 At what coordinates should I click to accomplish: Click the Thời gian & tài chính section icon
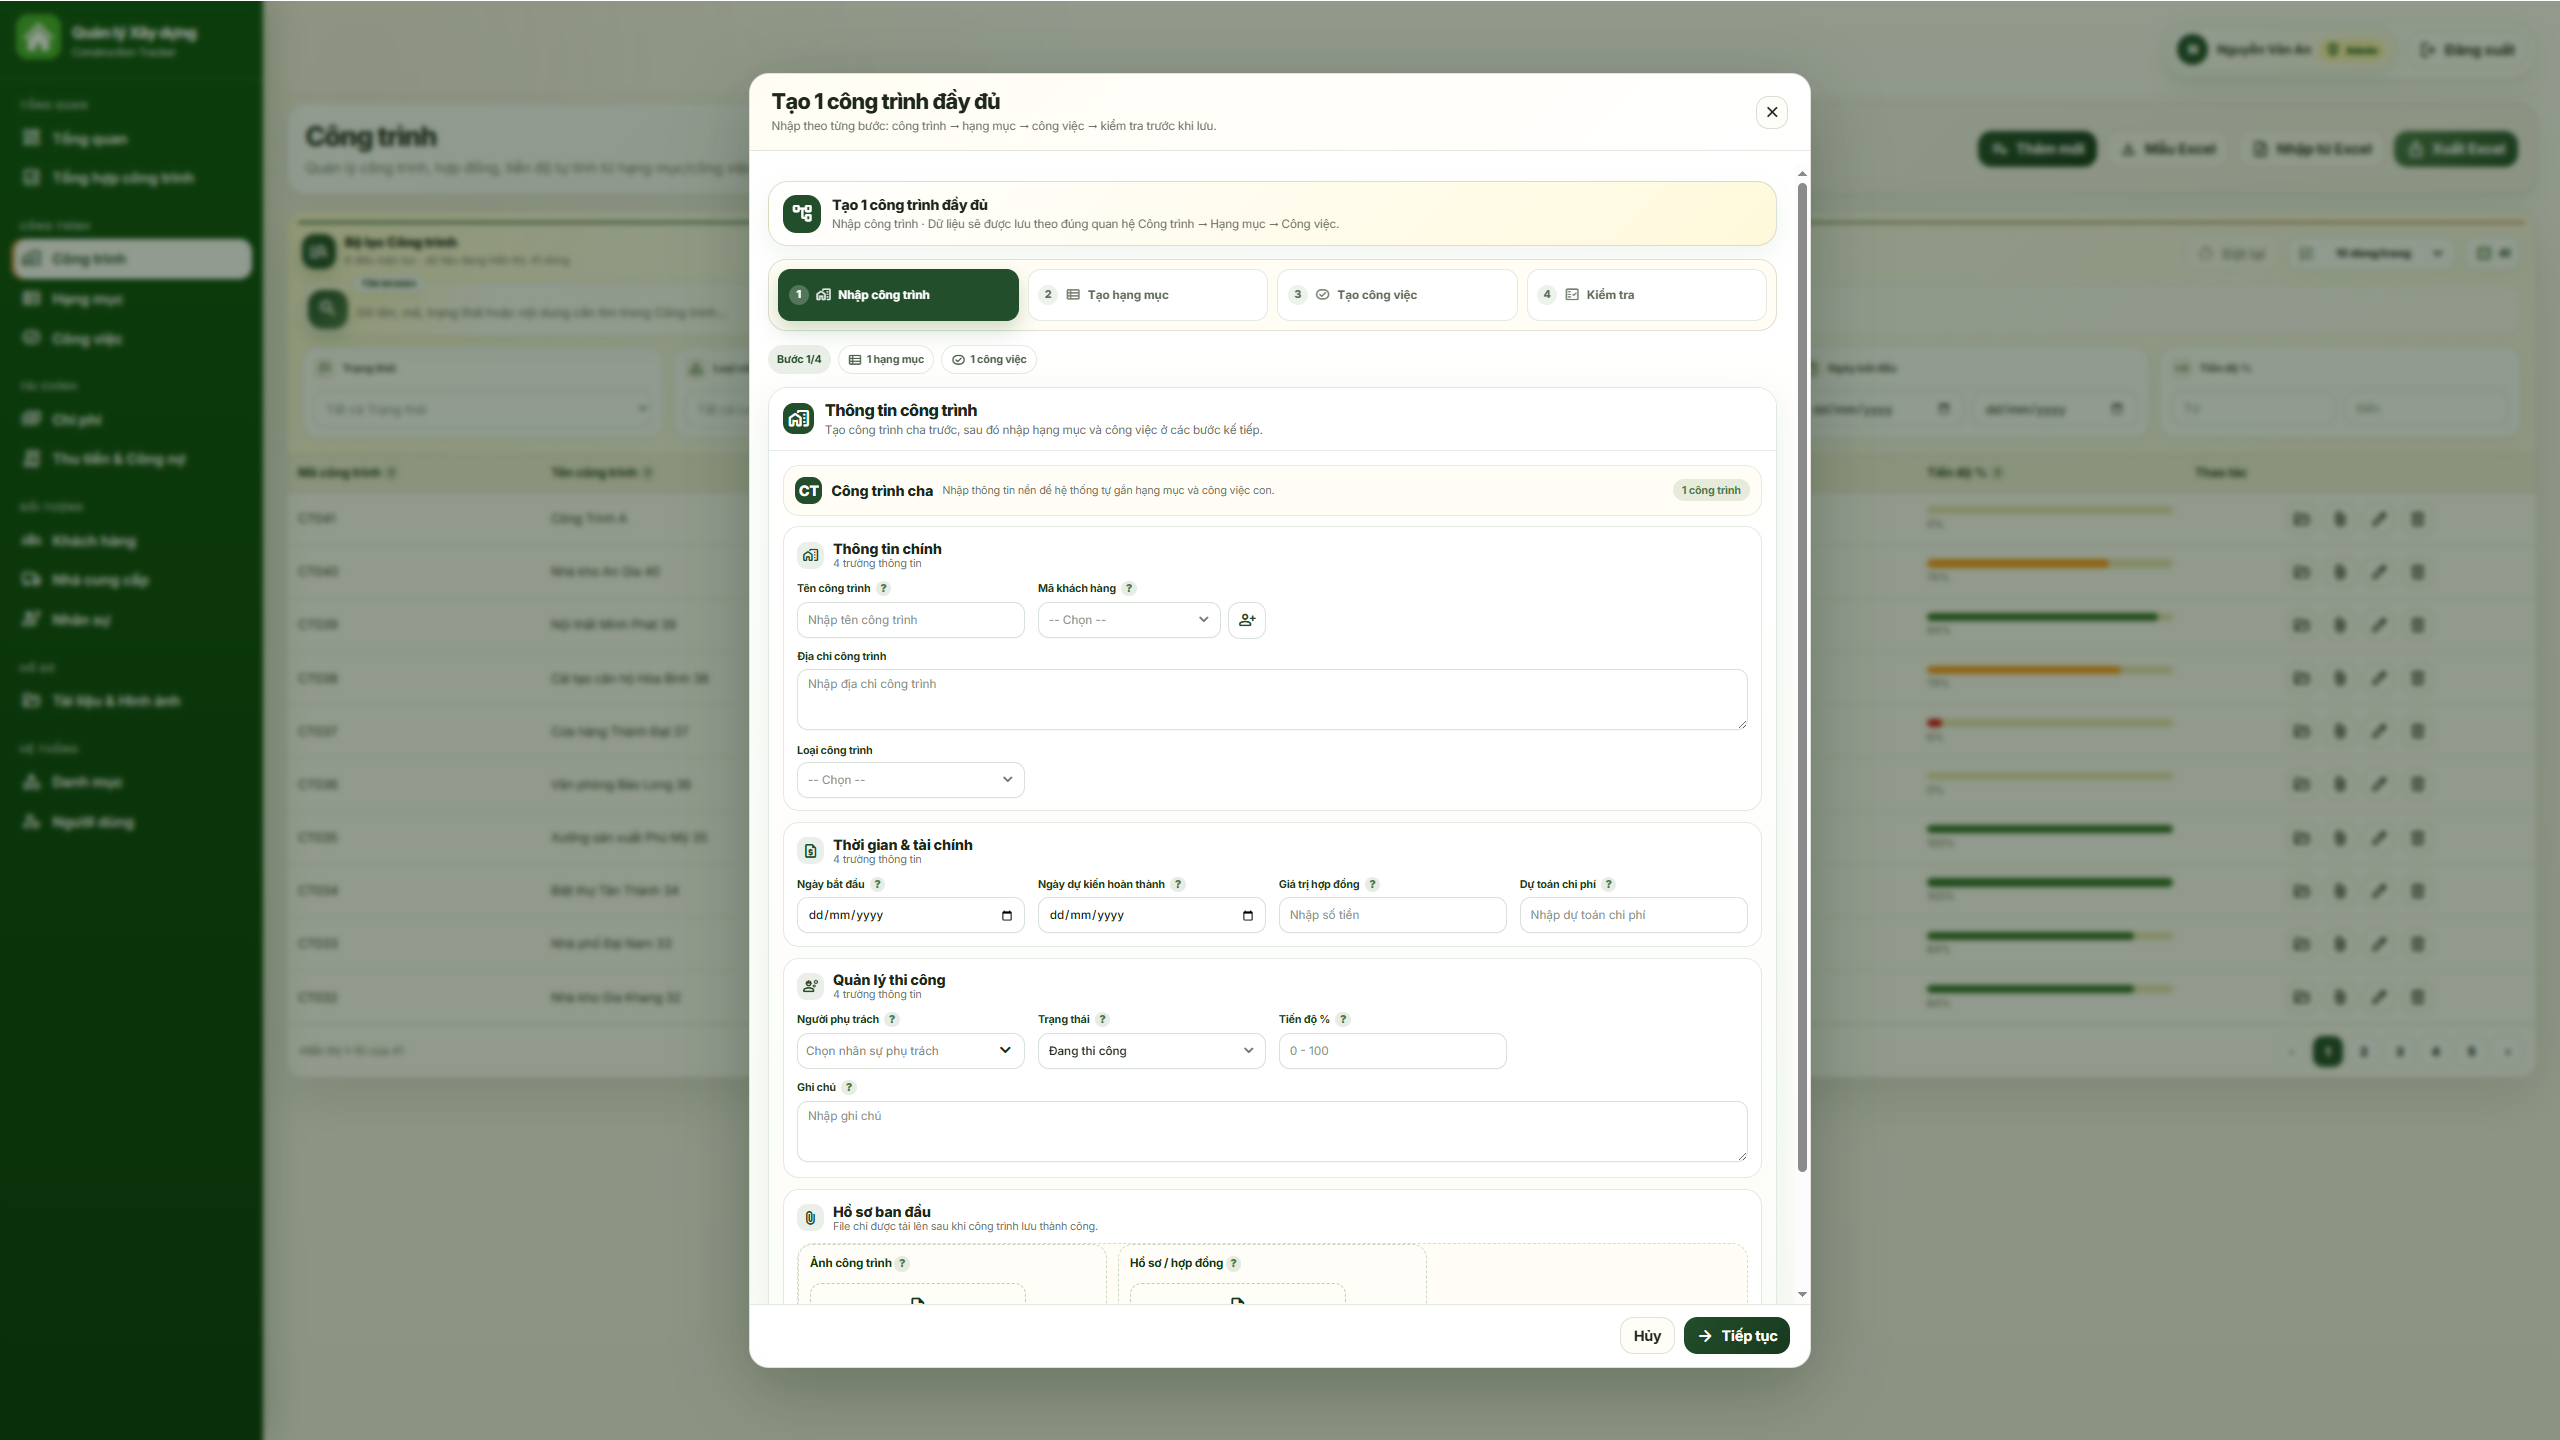coord(810,851)
